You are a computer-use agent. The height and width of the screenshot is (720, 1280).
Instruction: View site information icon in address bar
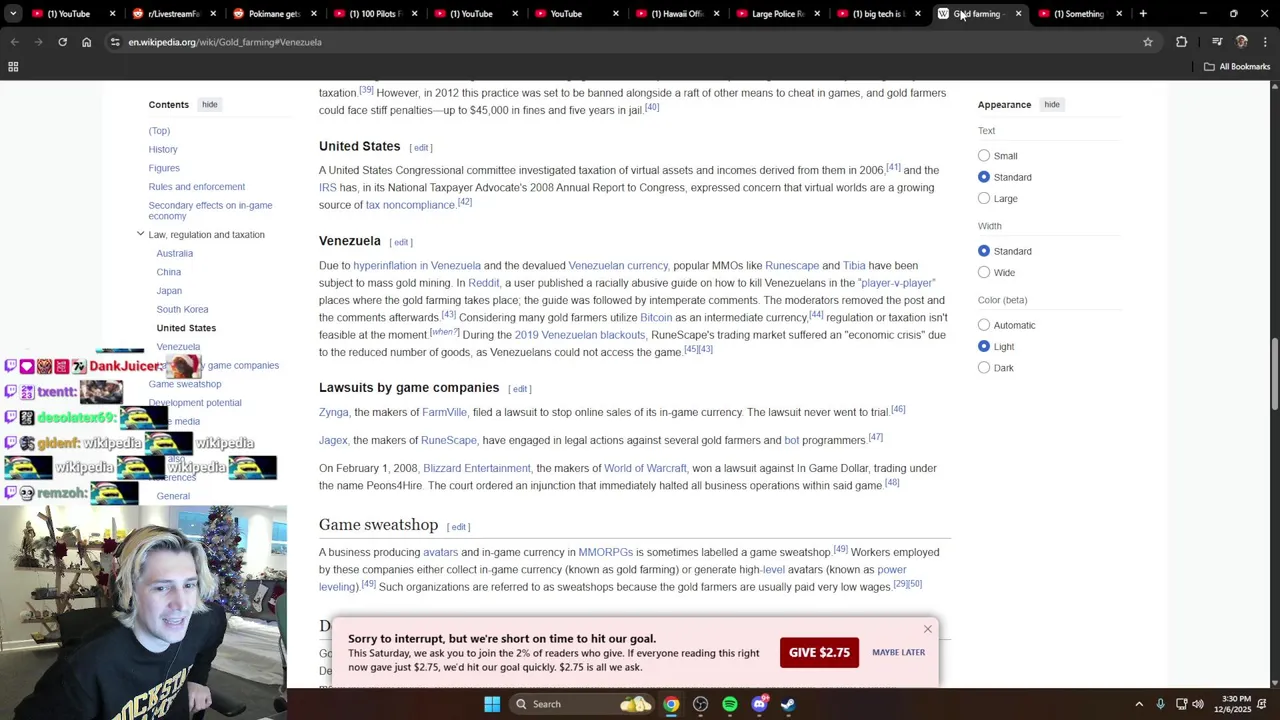(x=115, y=42)
